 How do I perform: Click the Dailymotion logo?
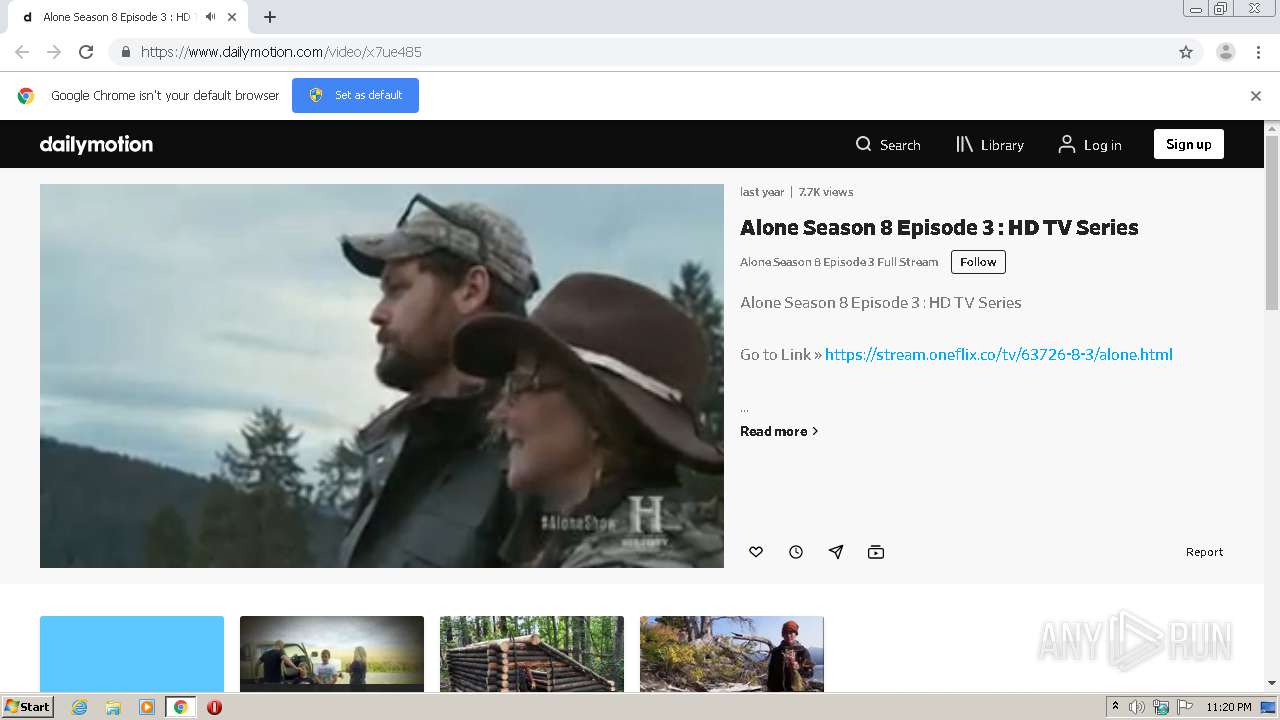pos(96,144)
